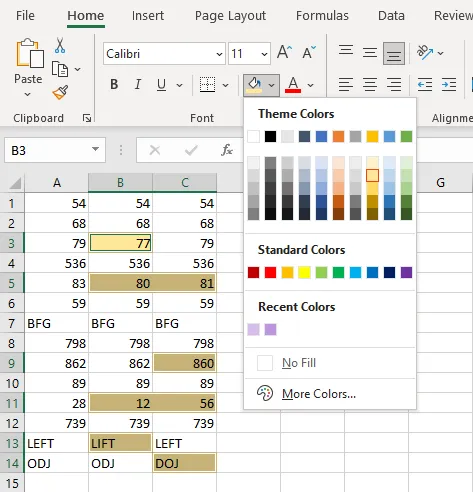Center text horizontally in ribbon

click(x=370, y=85)
